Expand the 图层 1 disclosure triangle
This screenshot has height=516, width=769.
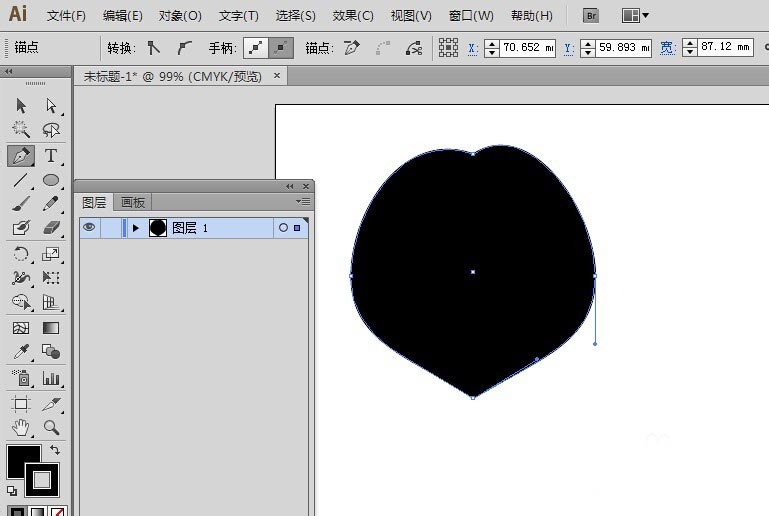point(136,228)
